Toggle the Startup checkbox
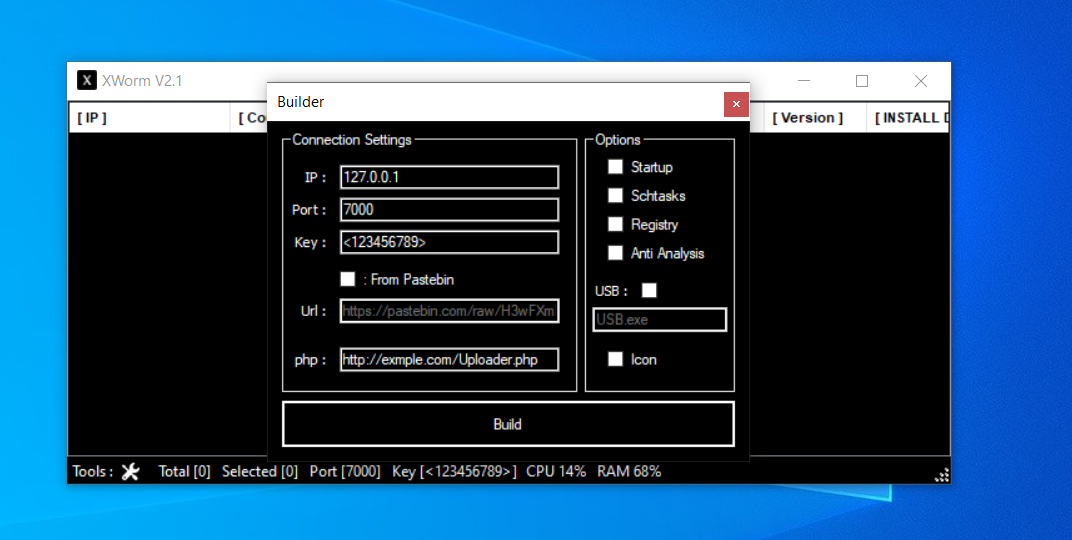The width and height of the screenshot is (1072, 540). [x=615, y=167]
